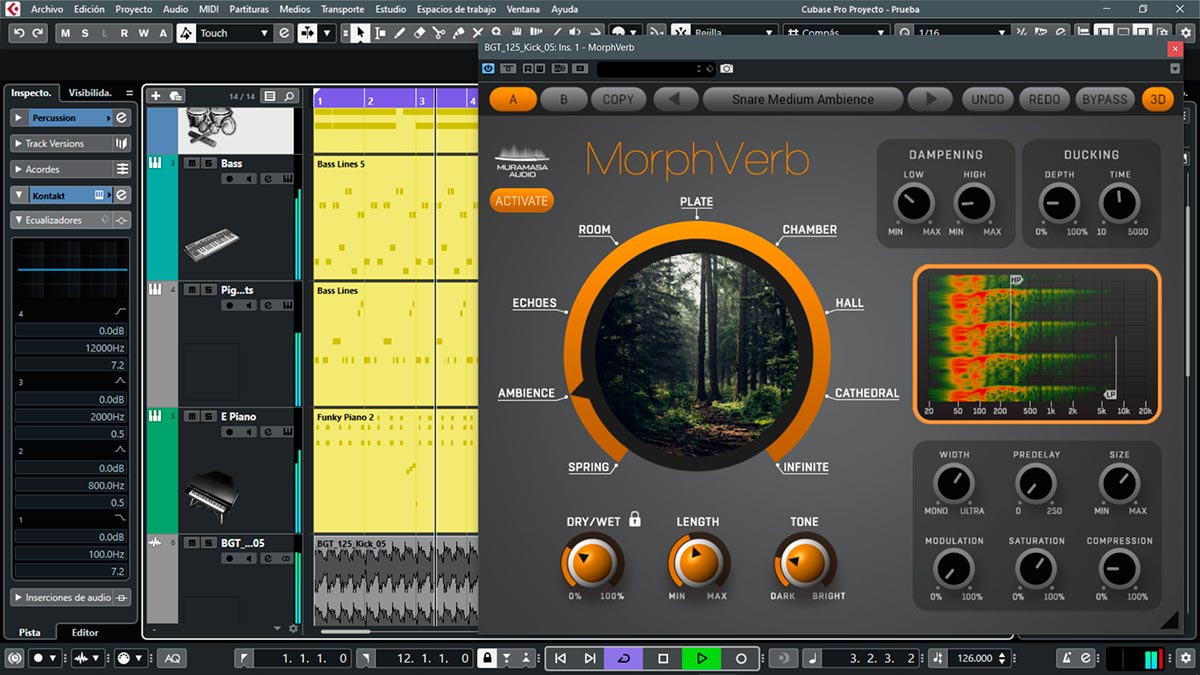
Task: Redo the action in the Cubase toolbar
Action: 38,33
